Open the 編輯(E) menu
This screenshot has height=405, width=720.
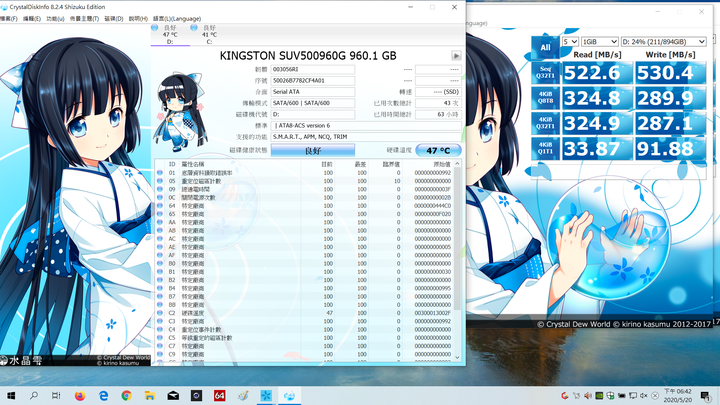[32, 19]
